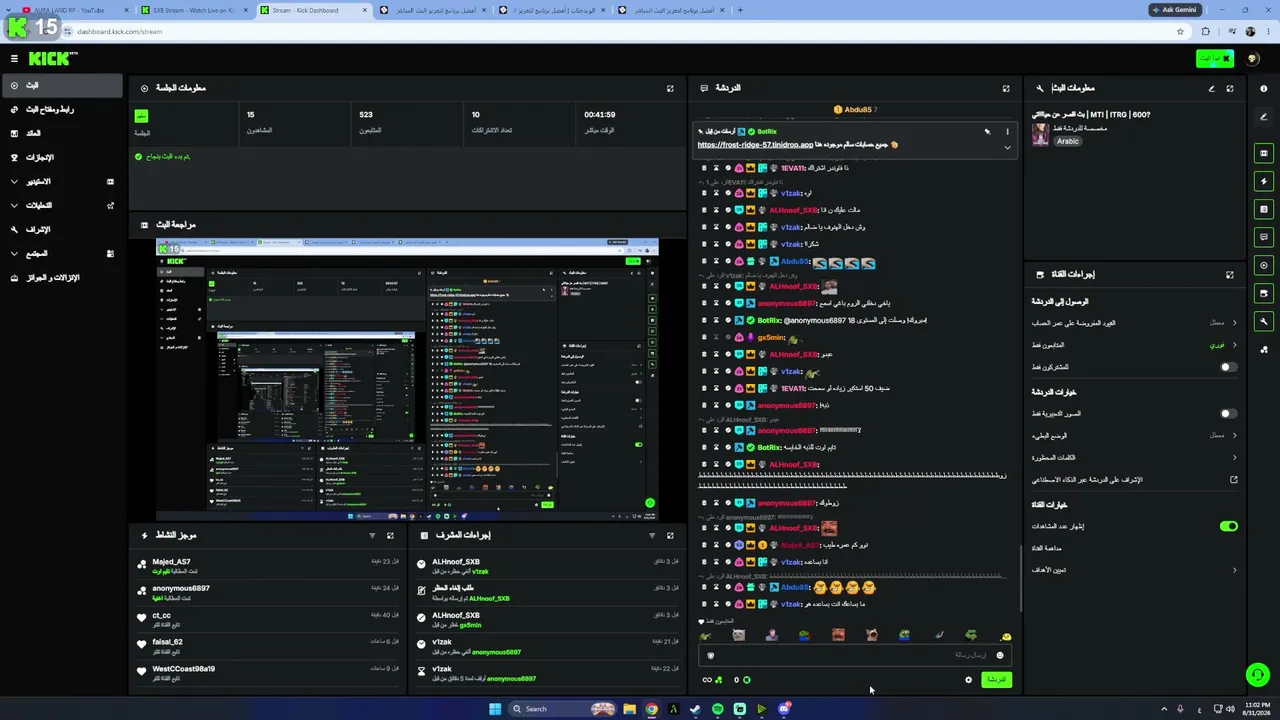Open the user avatar menu in the top bar

(1253, 59)
